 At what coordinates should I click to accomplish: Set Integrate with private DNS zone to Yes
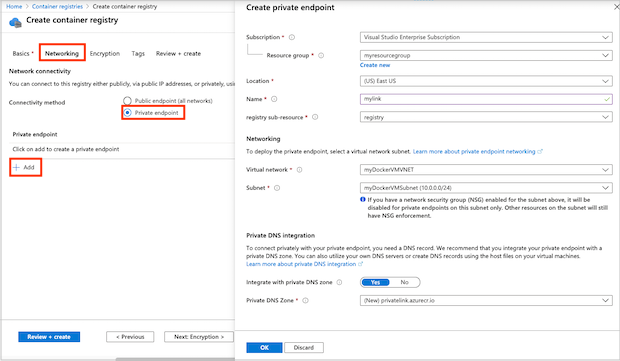point(375,282)
